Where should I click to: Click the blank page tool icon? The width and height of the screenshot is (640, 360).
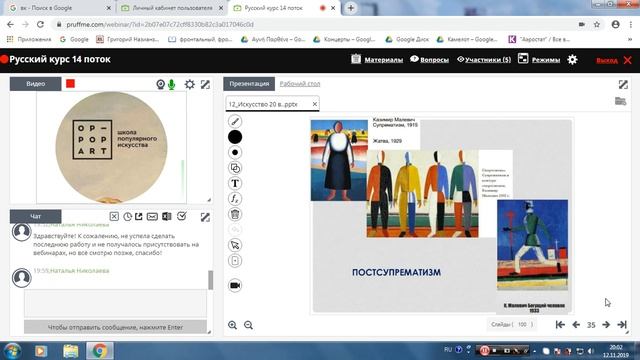(x=235, y=260)
